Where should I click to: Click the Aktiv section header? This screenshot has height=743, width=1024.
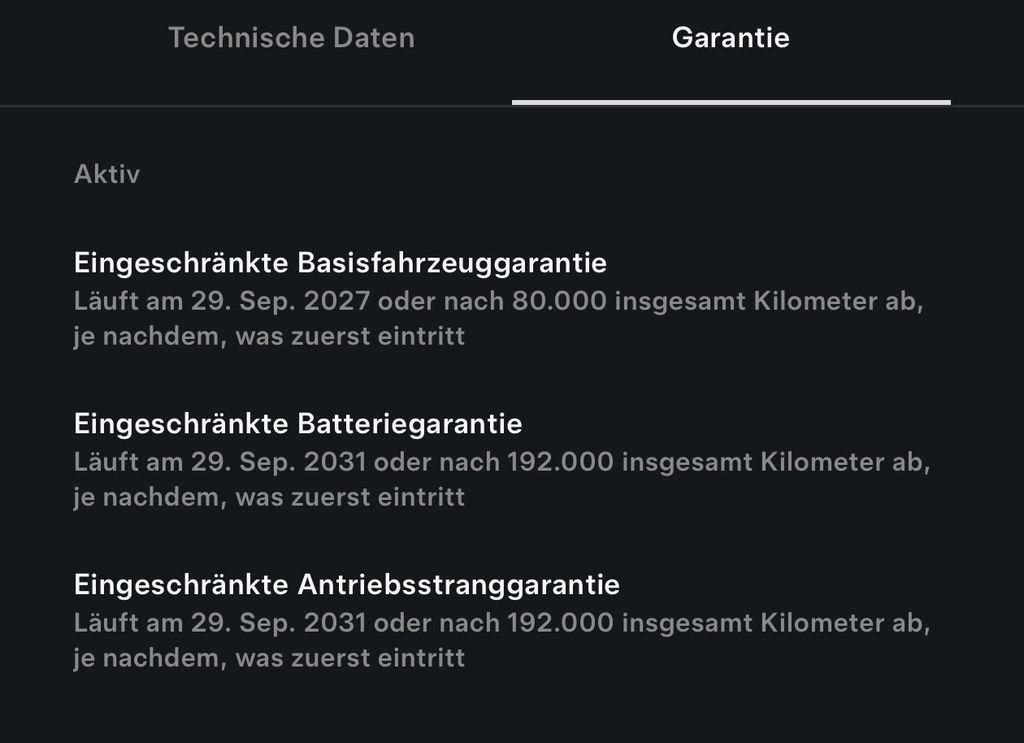107,175
